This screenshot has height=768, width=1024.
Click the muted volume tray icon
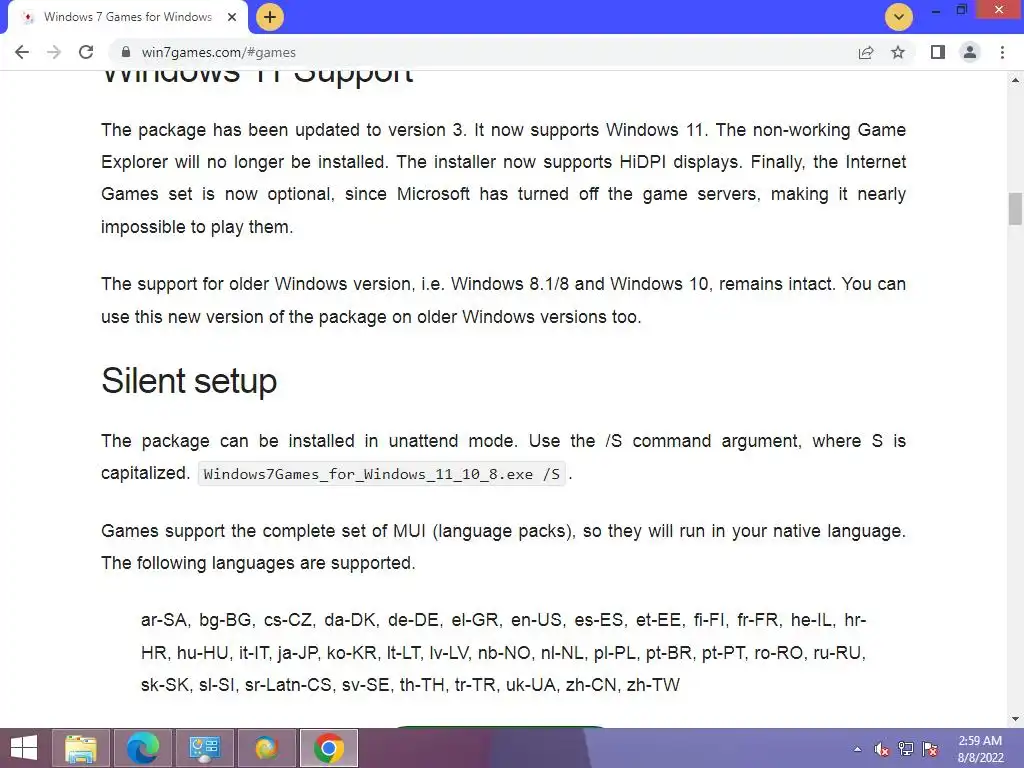coord(882,750)
